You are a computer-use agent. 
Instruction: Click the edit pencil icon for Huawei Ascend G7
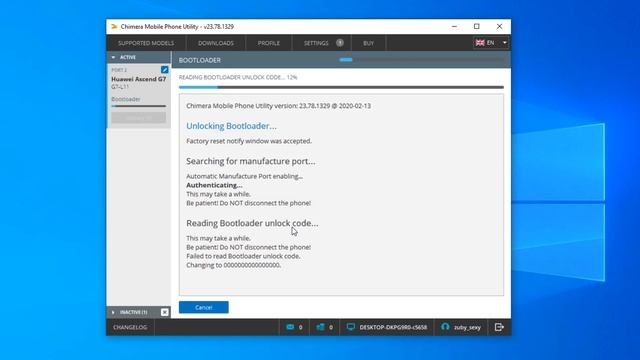pos(164,70)
